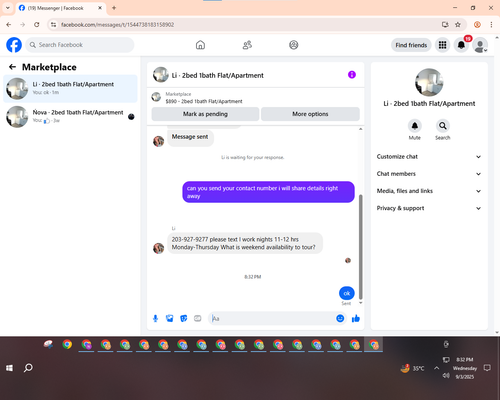Open the Chrome three-dot menu
Screen dimensions: 500x400
pos(491,25)
